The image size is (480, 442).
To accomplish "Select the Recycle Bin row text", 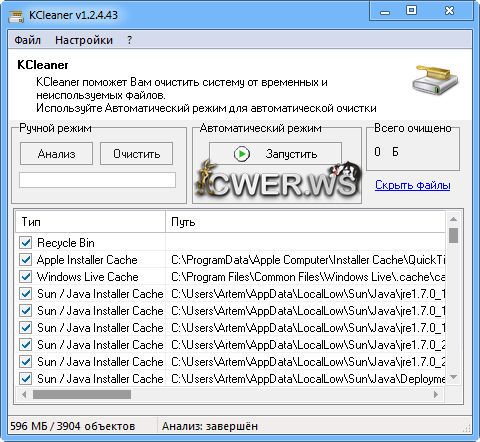I will tap(66, 243).
